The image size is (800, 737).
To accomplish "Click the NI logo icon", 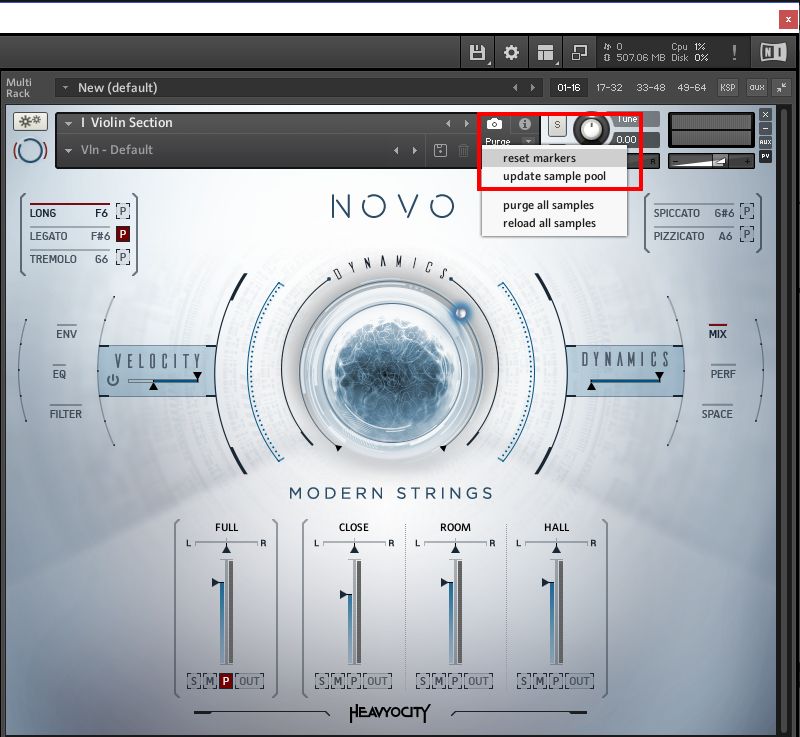I will pos(773,52).
